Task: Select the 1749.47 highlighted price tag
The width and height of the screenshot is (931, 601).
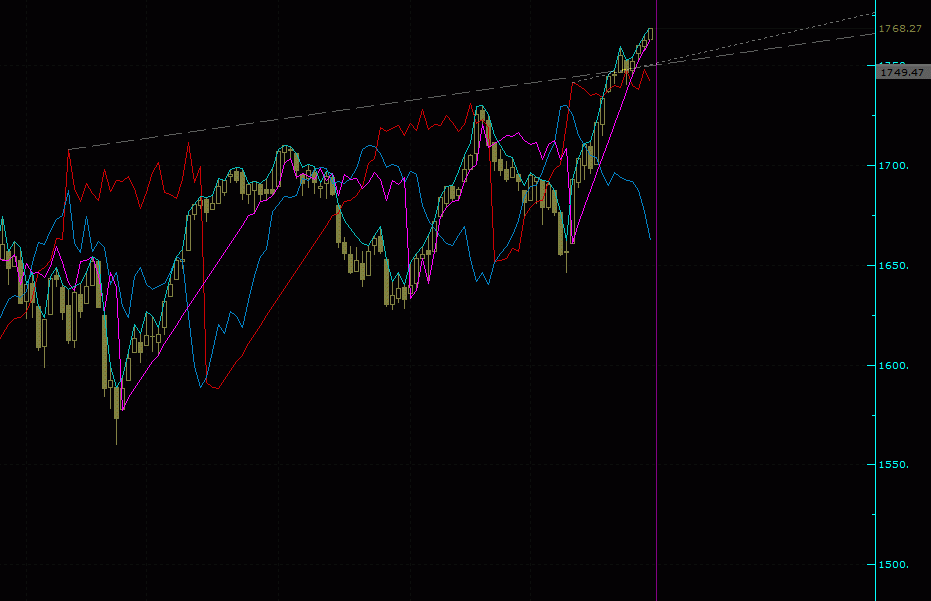Action: (902, 72)
